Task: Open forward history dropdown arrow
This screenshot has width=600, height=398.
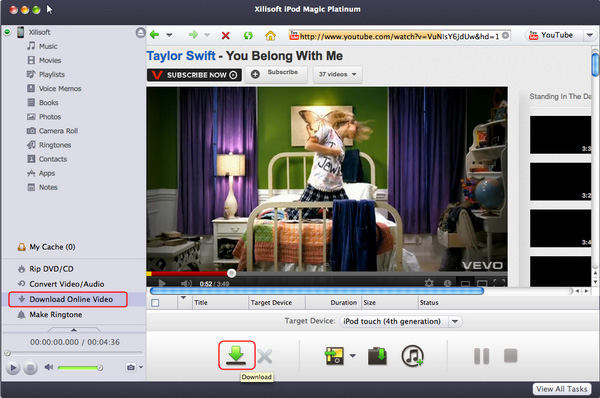Action: tap(207, 35)
